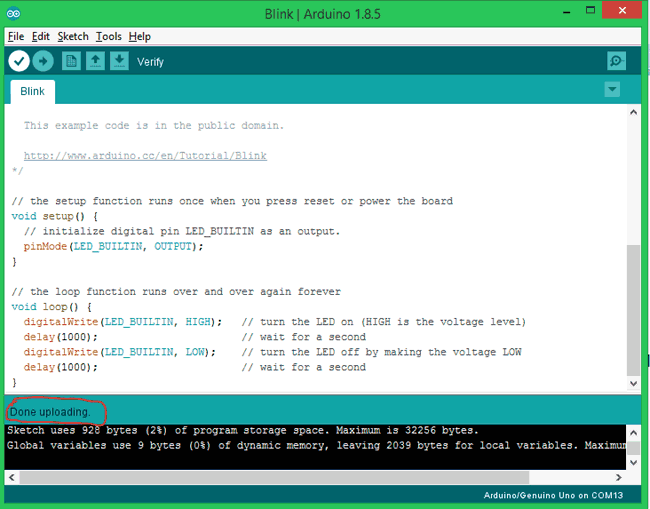The height and width of the screenshot is (509, 650).
Task: Click the 'initialize digital pin LED_BUILTIN' comment
Action: pos(182,231)
